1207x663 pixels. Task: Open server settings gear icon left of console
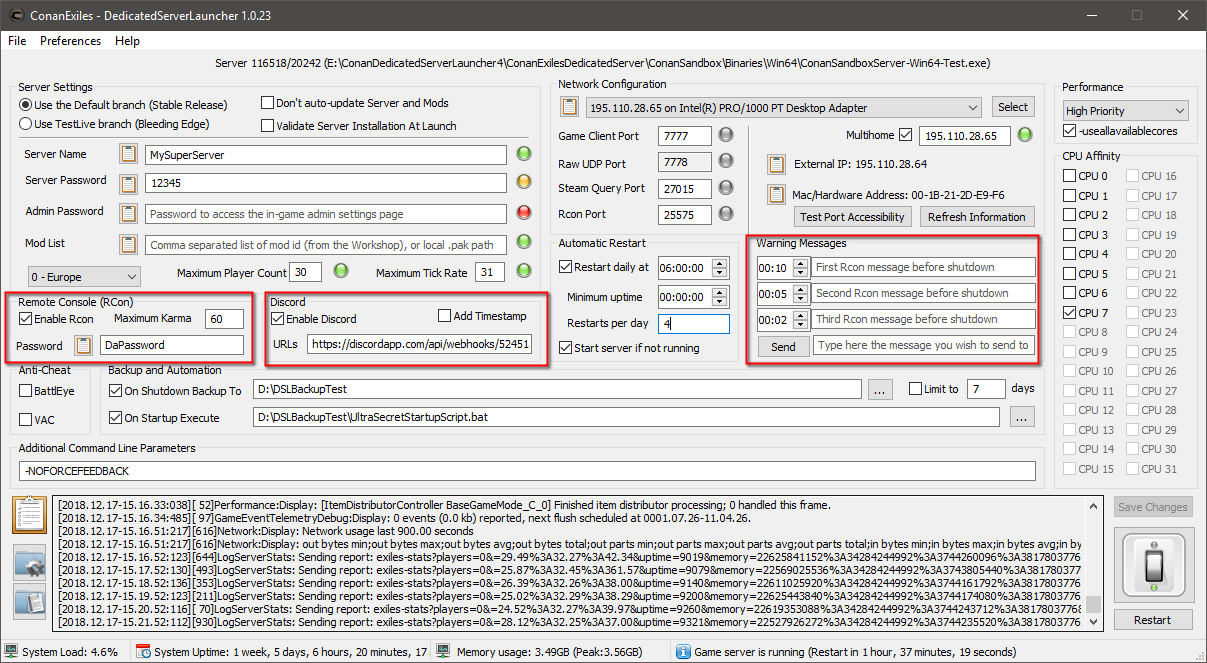(x=29, y=563)
